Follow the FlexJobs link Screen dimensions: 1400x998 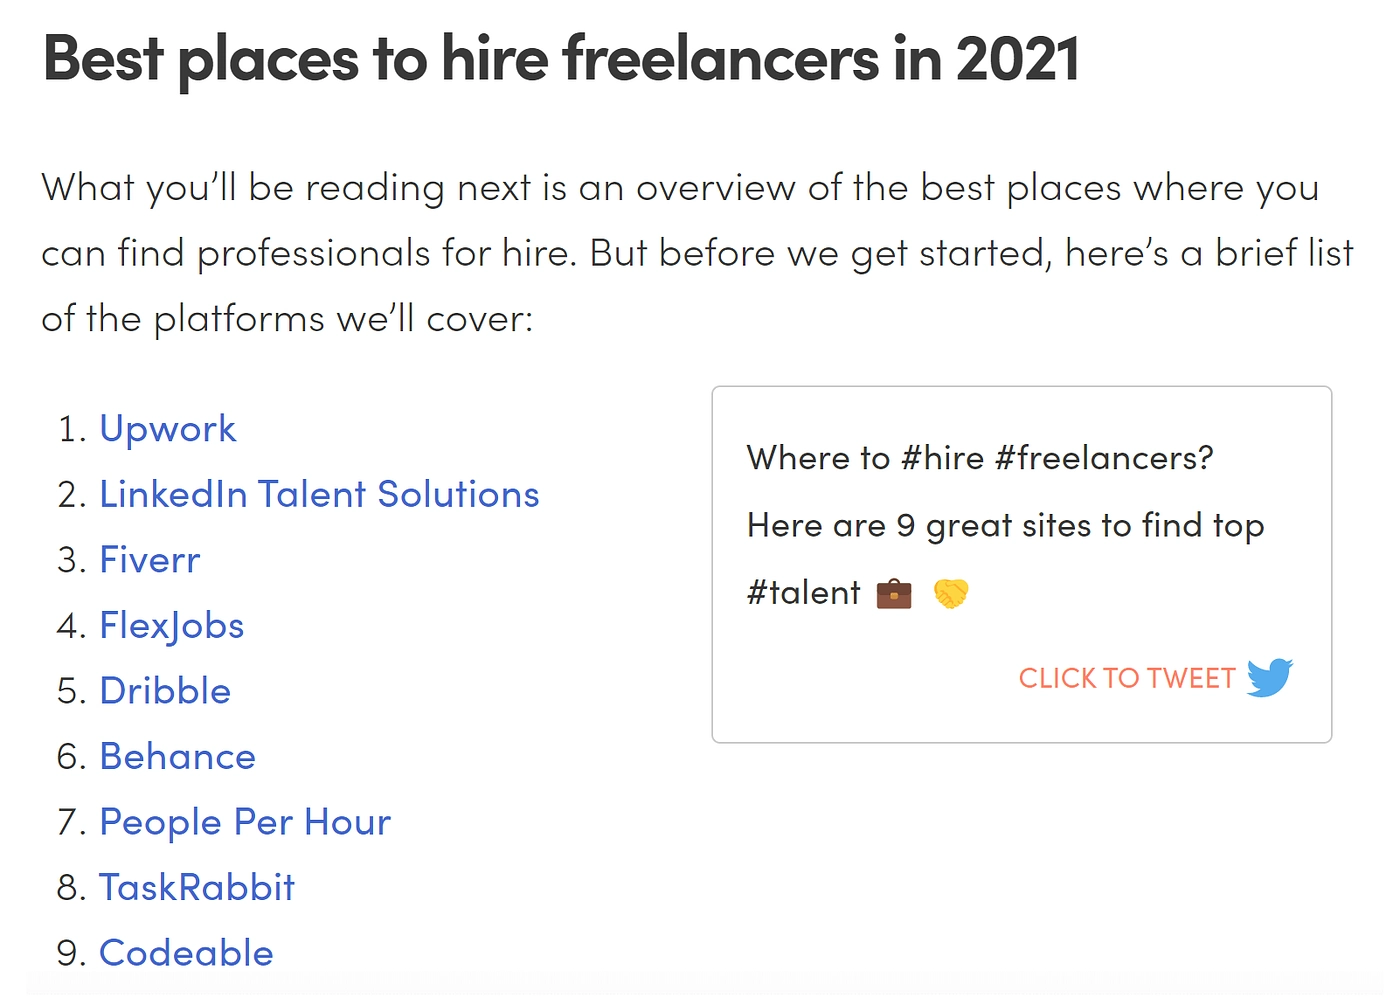pos(172,626)
